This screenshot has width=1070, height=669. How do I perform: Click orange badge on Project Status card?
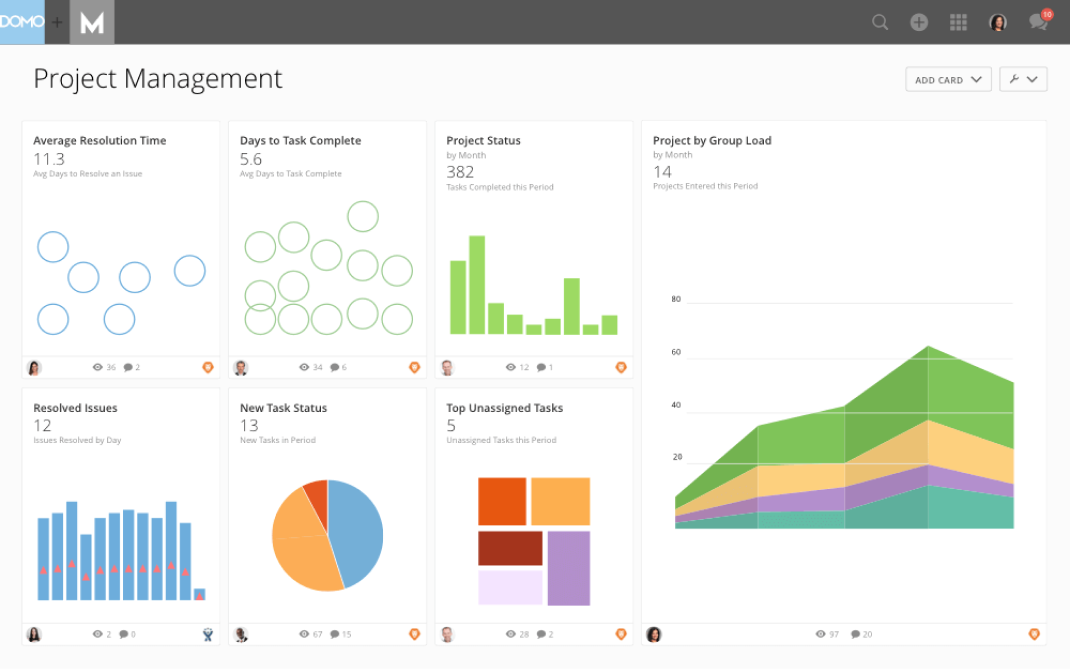coord(621,367)
